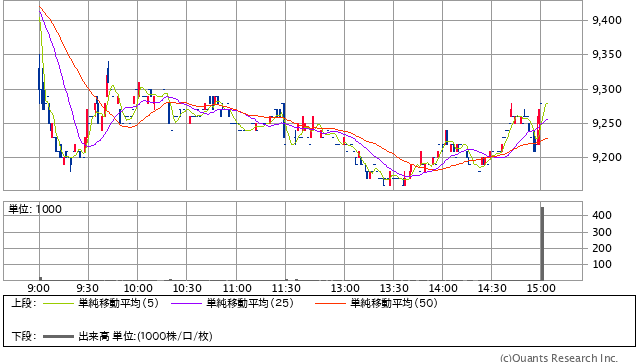
Task: Click the 14:30 time axis label
Action: click(x=492, y=288)
